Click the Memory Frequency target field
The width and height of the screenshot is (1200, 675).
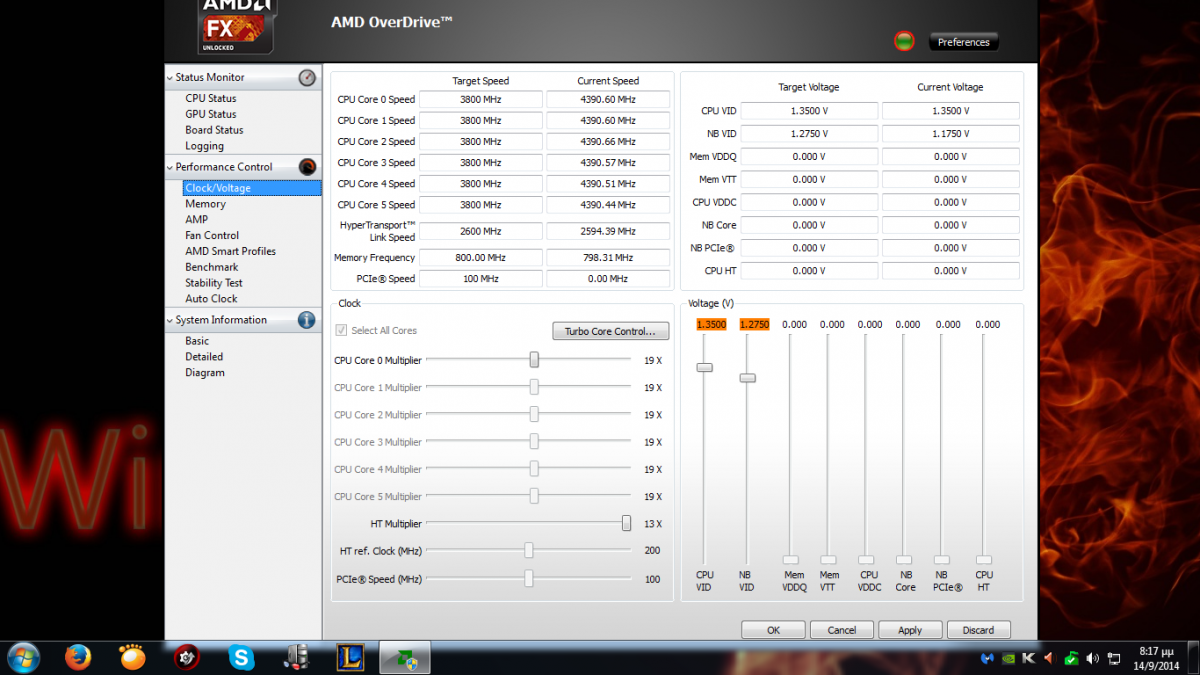[481, 258]
